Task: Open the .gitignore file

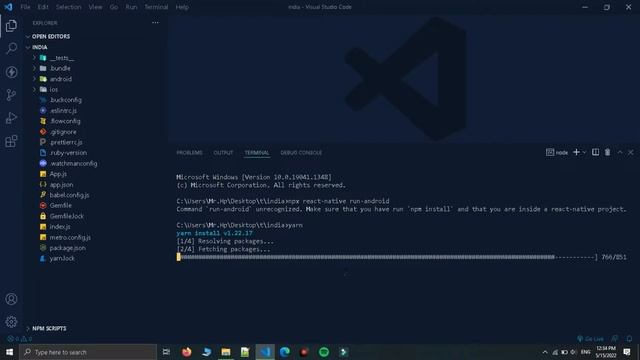Action: (x=63, y=132)
